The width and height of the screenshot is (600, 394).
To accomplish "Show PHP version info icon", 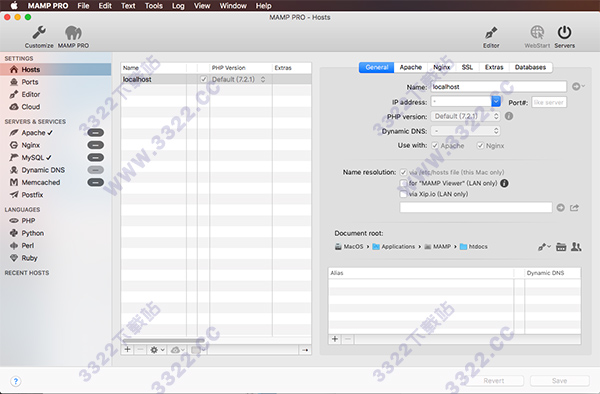I will coord(509,116).
